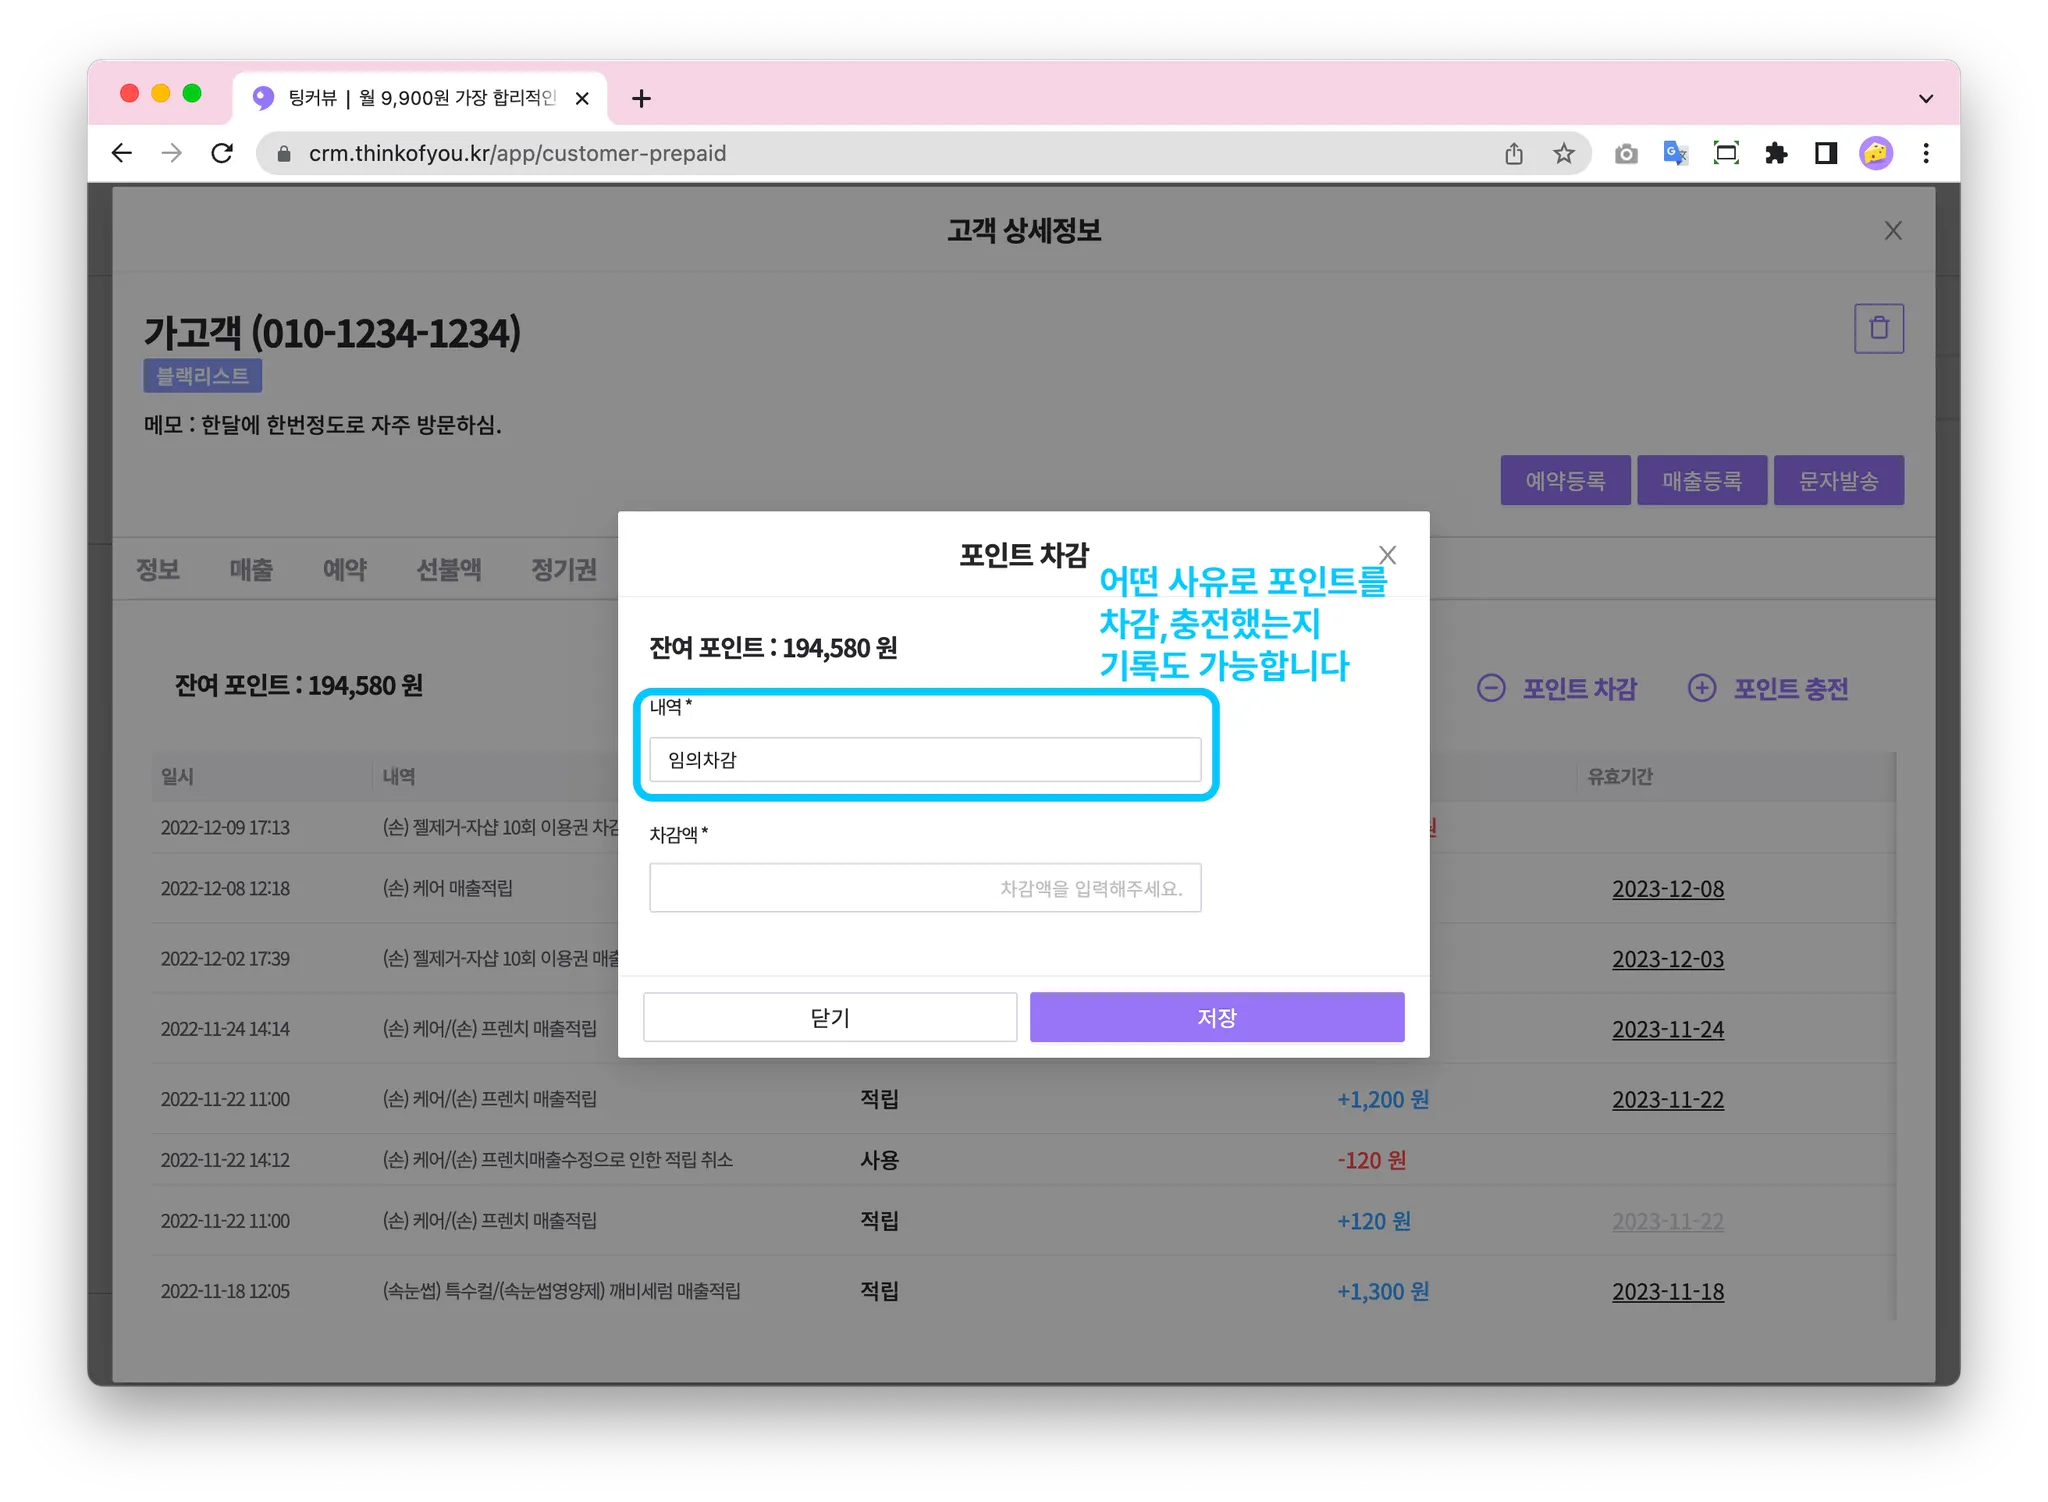The height and width of the screenshot is (1502, 2048).
Task: Click the 내역 field containing 임의차감
Action: [924, 760]
